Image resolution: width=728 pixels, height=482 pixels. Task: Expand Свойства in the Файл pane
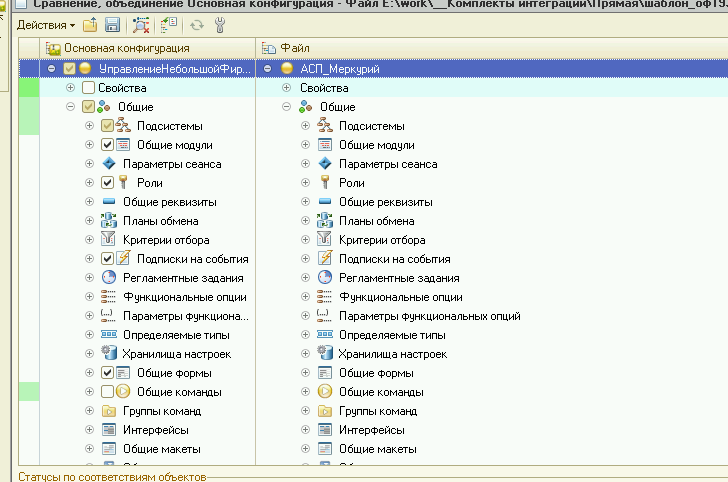(287, 88)
